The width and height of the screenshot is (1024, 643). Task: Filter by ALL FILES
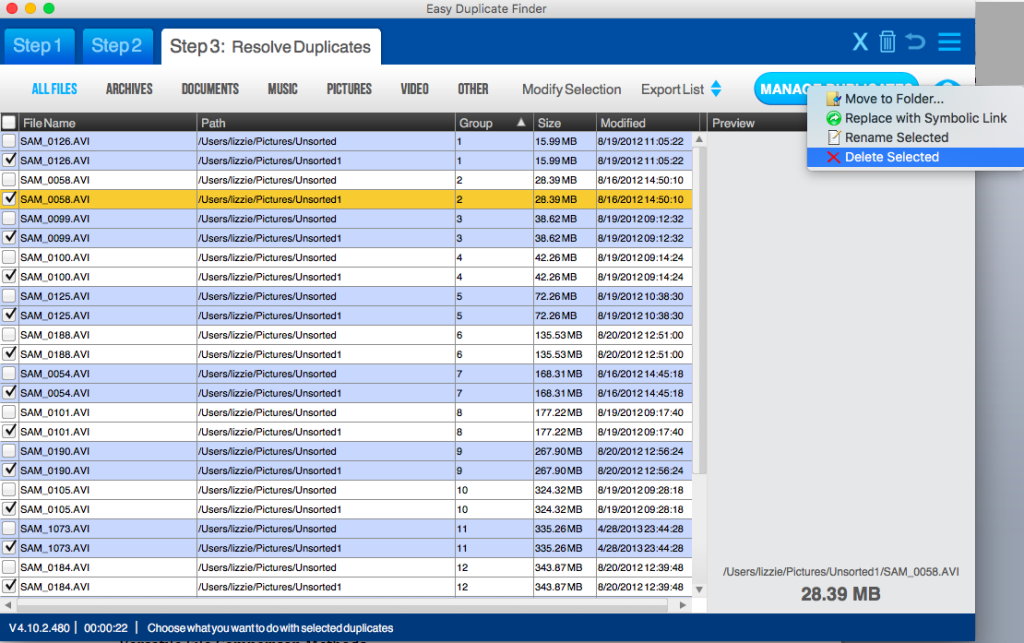[54, 89]
